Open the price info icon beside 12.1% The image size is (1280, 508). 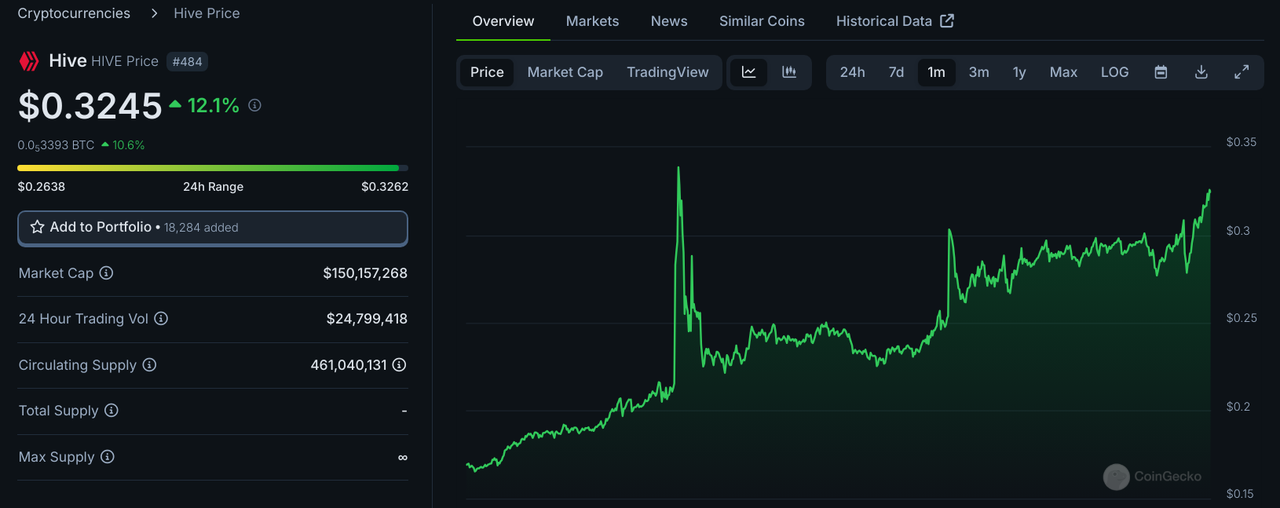coord(255,105)
